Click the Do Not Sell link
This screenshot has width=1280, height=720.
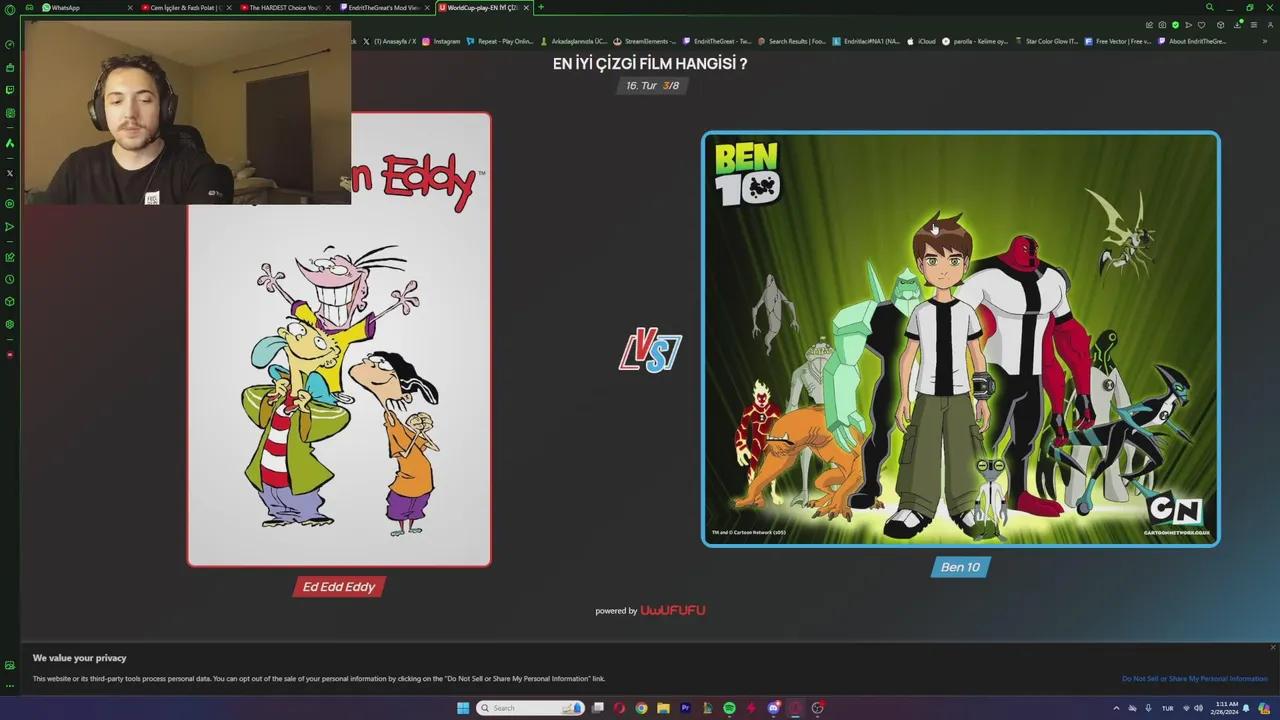[x=1194, y=678]
